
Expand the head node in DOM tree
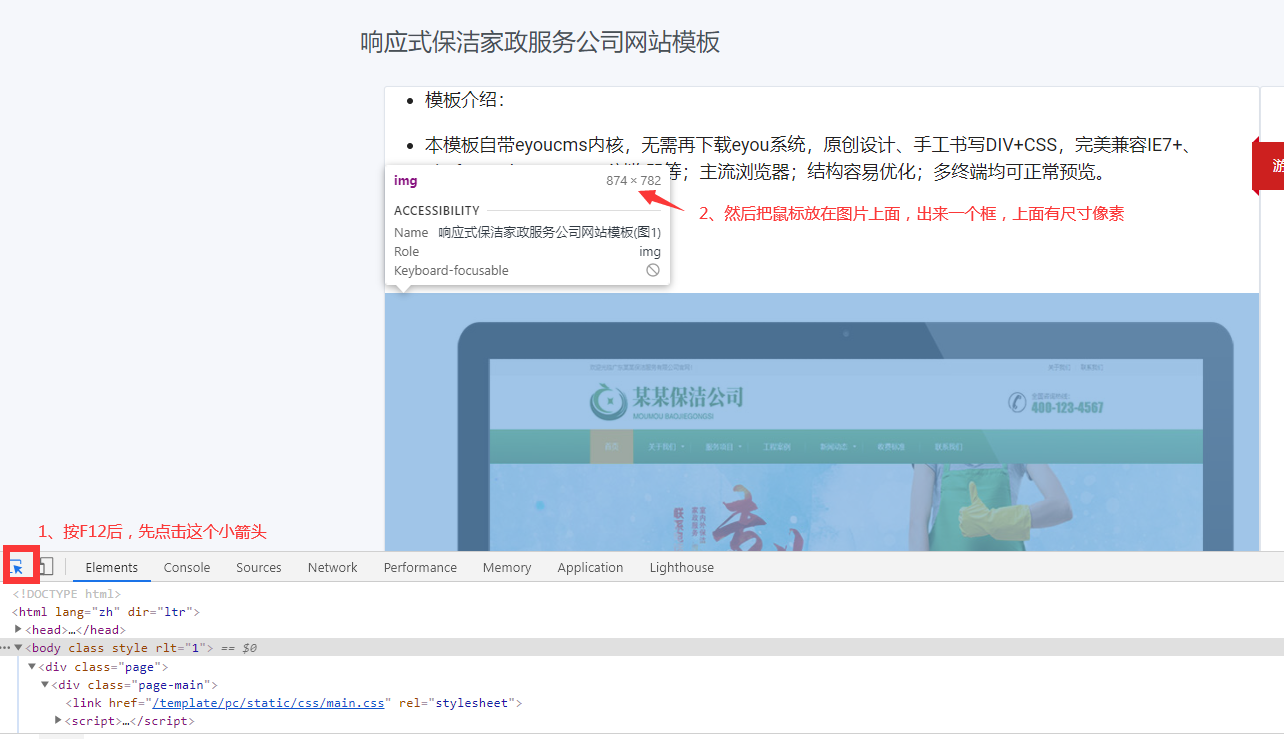pyautogui.click(x=19, y=630)
